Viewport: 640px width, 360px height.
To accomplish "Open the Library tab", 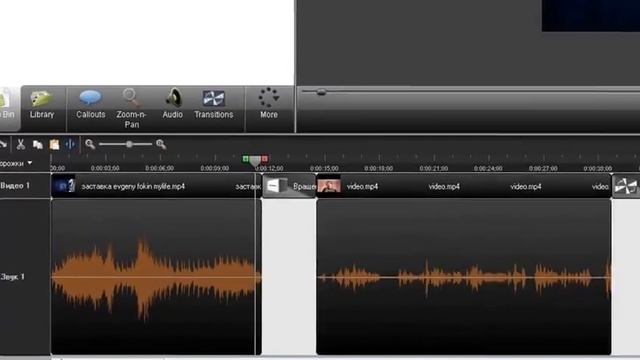I will point(42,105).
